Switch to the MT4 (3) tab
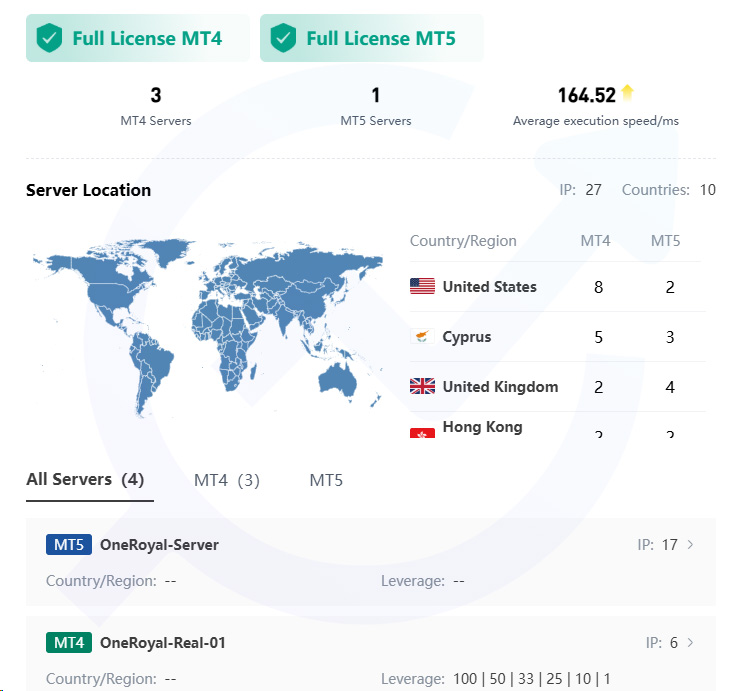This screenshot has width=736, height=691. tap(227, 480)
